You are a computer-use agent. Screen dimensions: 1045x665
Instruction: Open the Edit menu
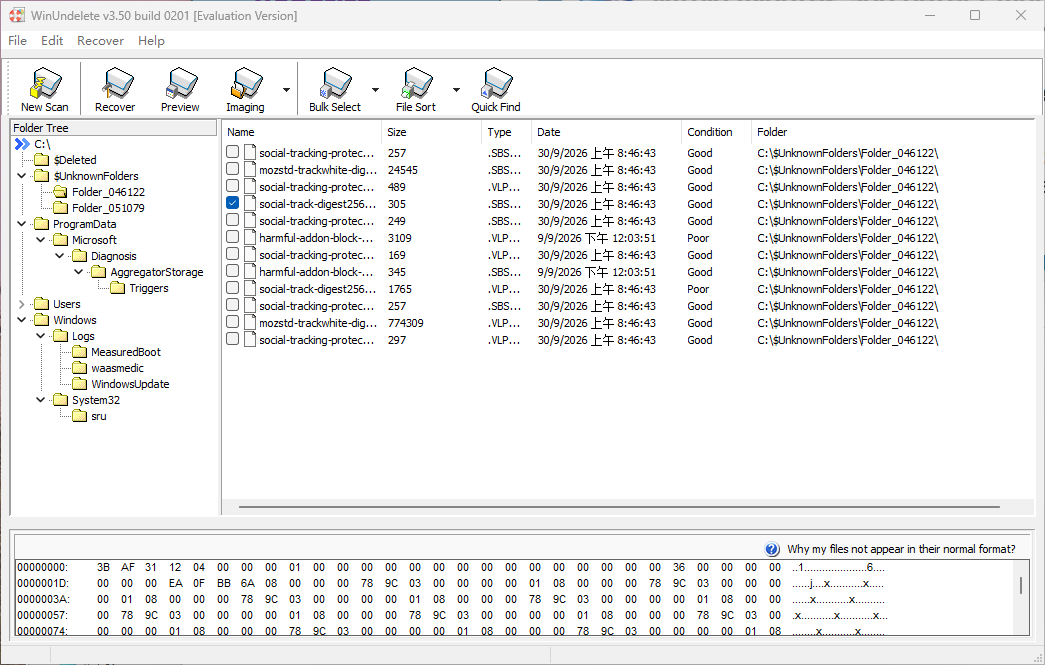(x=52, y=41)
